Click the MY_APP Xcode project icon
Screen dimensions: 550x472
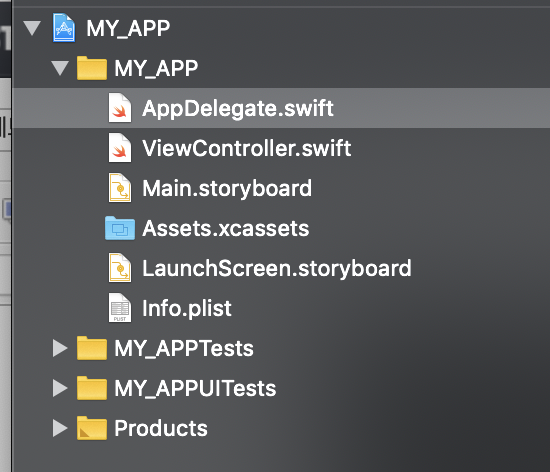pyautogui.click(x=64, y=28)
